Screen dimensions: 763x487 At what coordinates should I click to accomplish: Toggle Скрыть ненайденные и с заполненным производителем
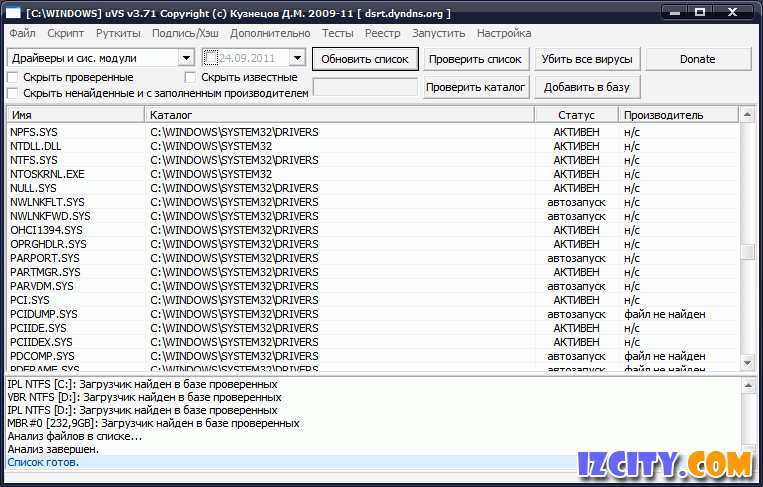click(13, 93)
